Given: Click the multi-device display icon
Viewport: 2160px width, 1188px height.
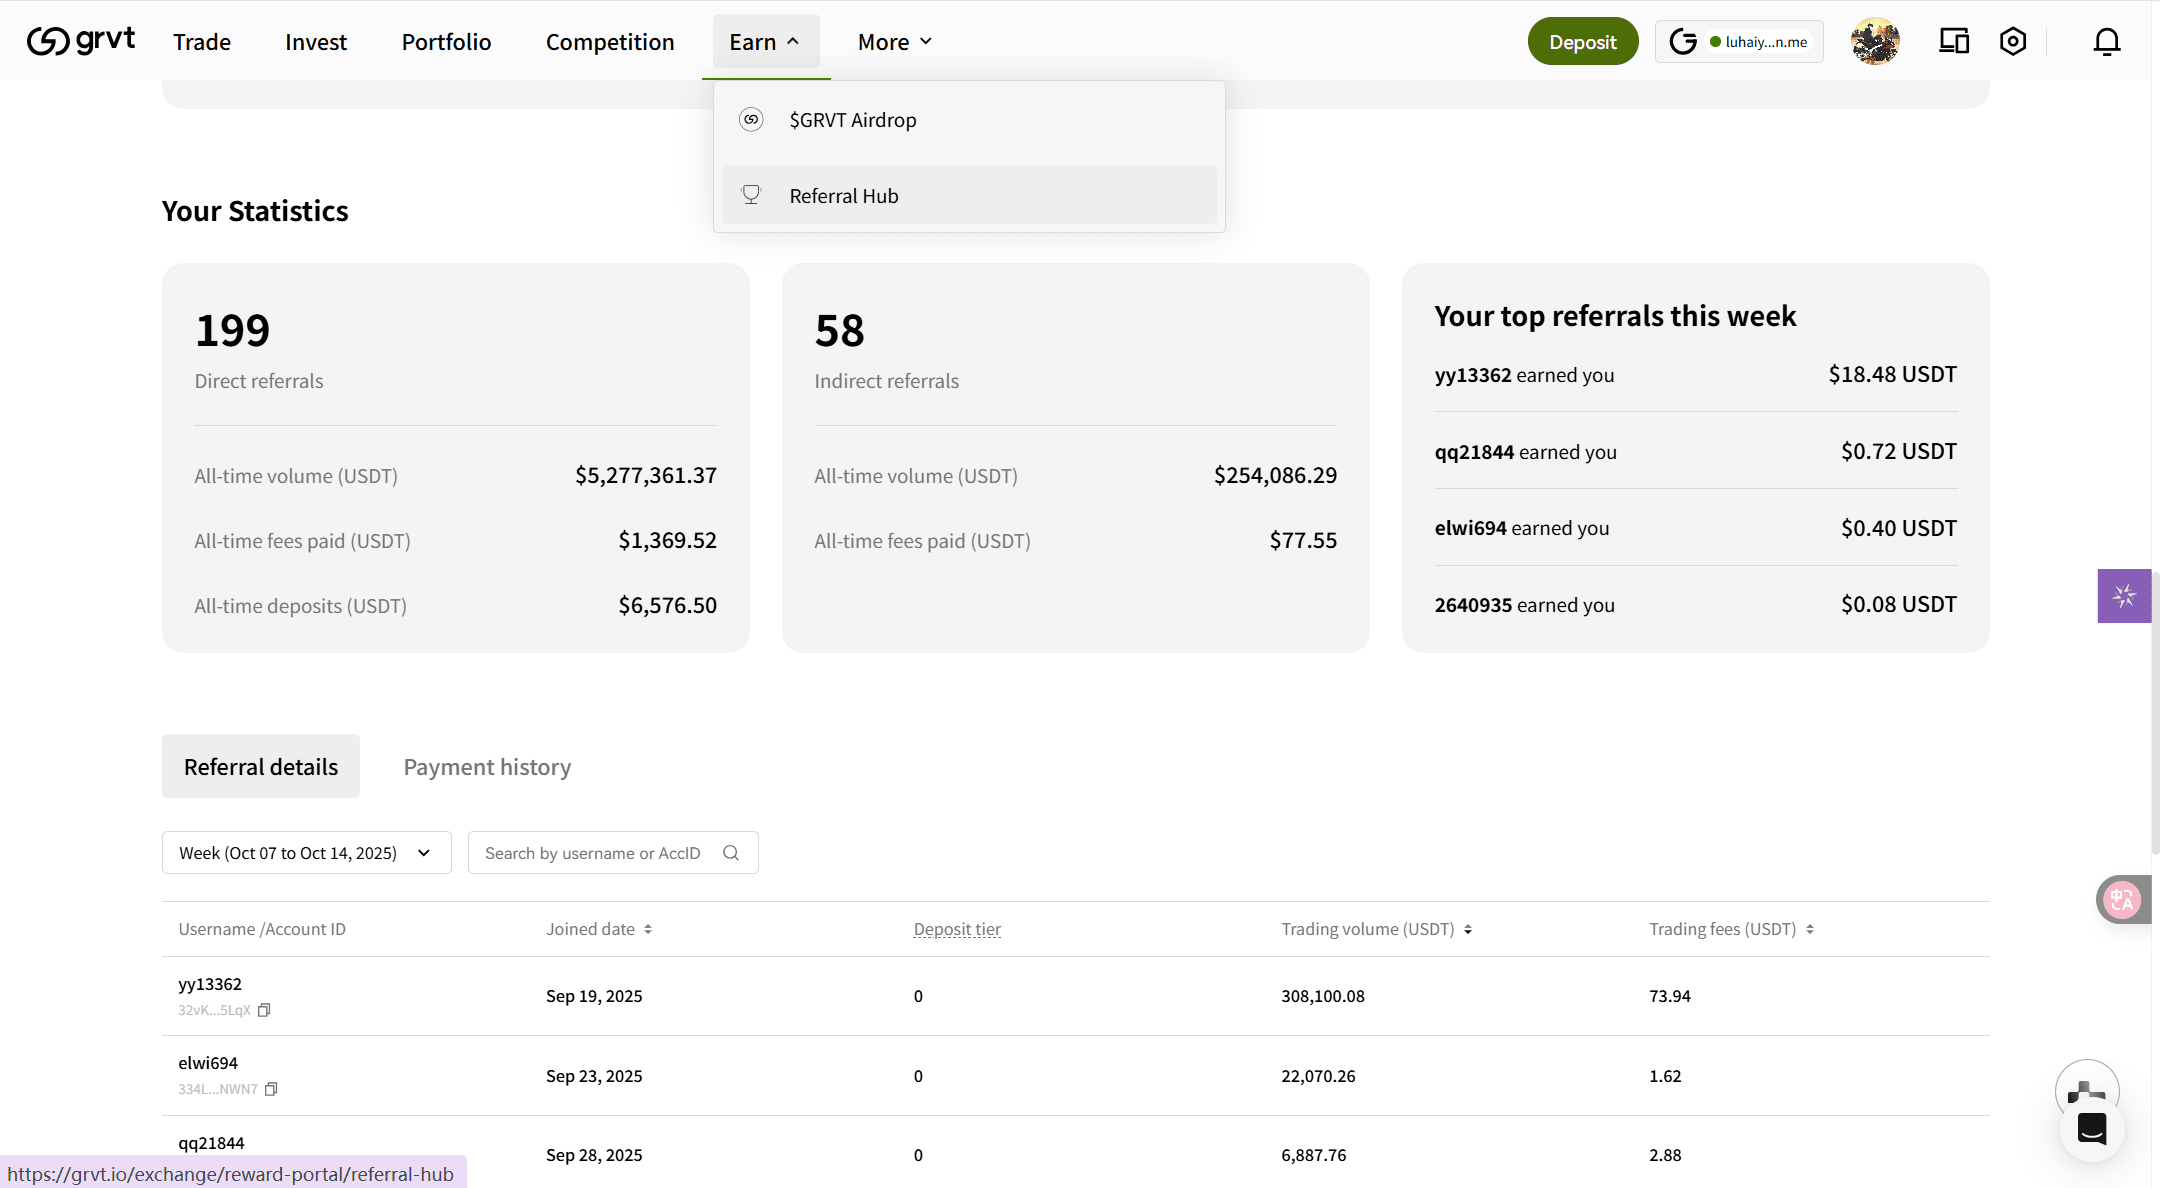Looking at the screenshot, I should [x=1953, y=41].
